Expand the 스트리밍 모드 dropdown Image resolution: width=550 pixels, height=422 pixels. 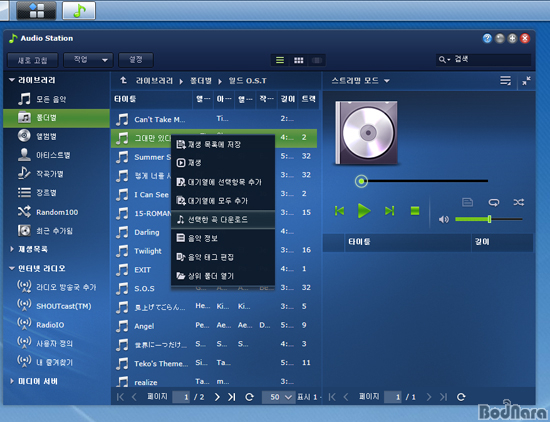click(360, 81)
